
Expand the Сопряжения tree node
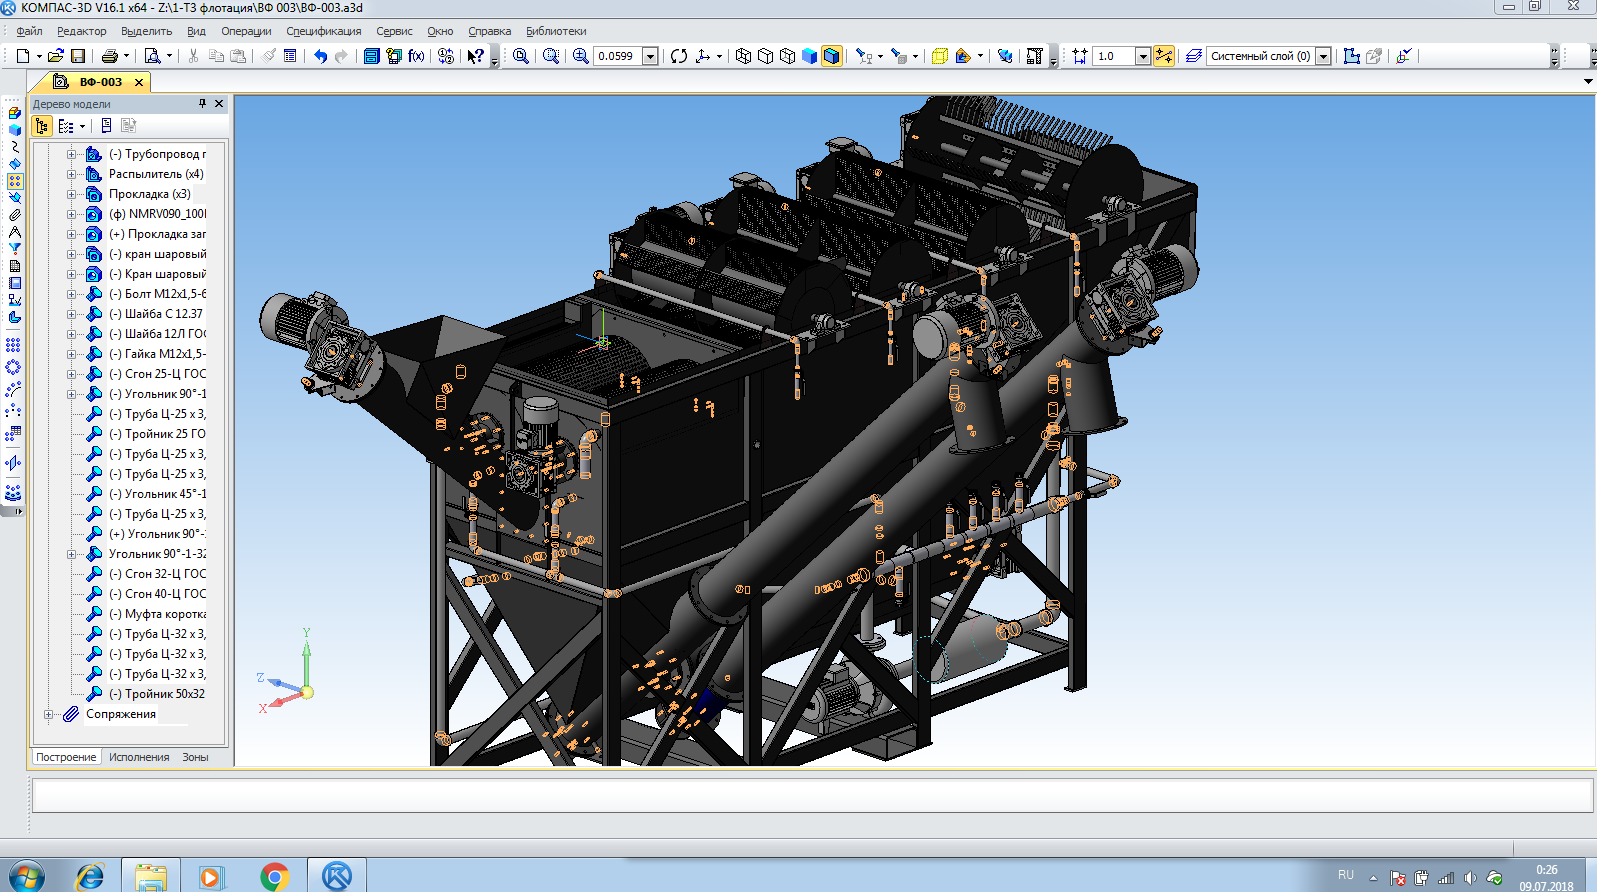click(49, 714)
